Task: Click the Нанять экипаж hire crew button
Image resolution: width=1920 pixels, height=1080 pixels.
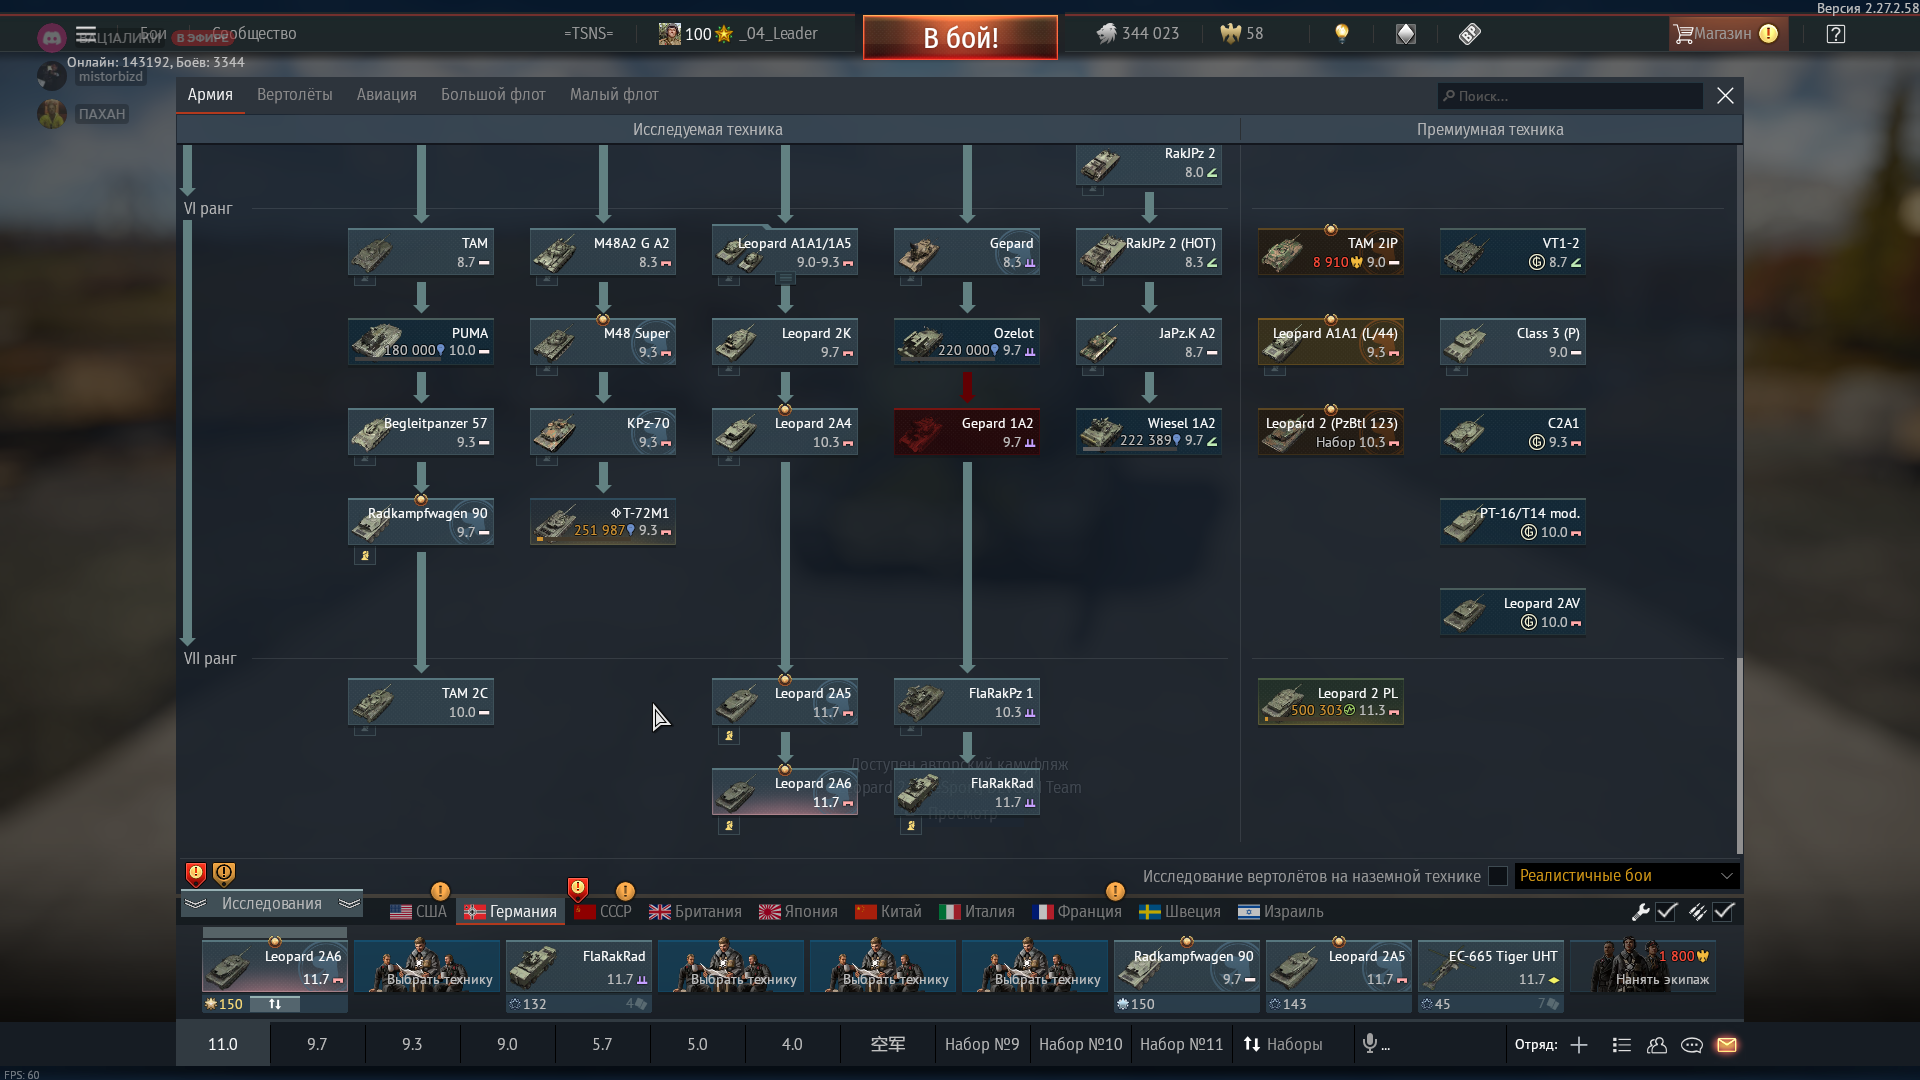Action: pos(1643,966)
